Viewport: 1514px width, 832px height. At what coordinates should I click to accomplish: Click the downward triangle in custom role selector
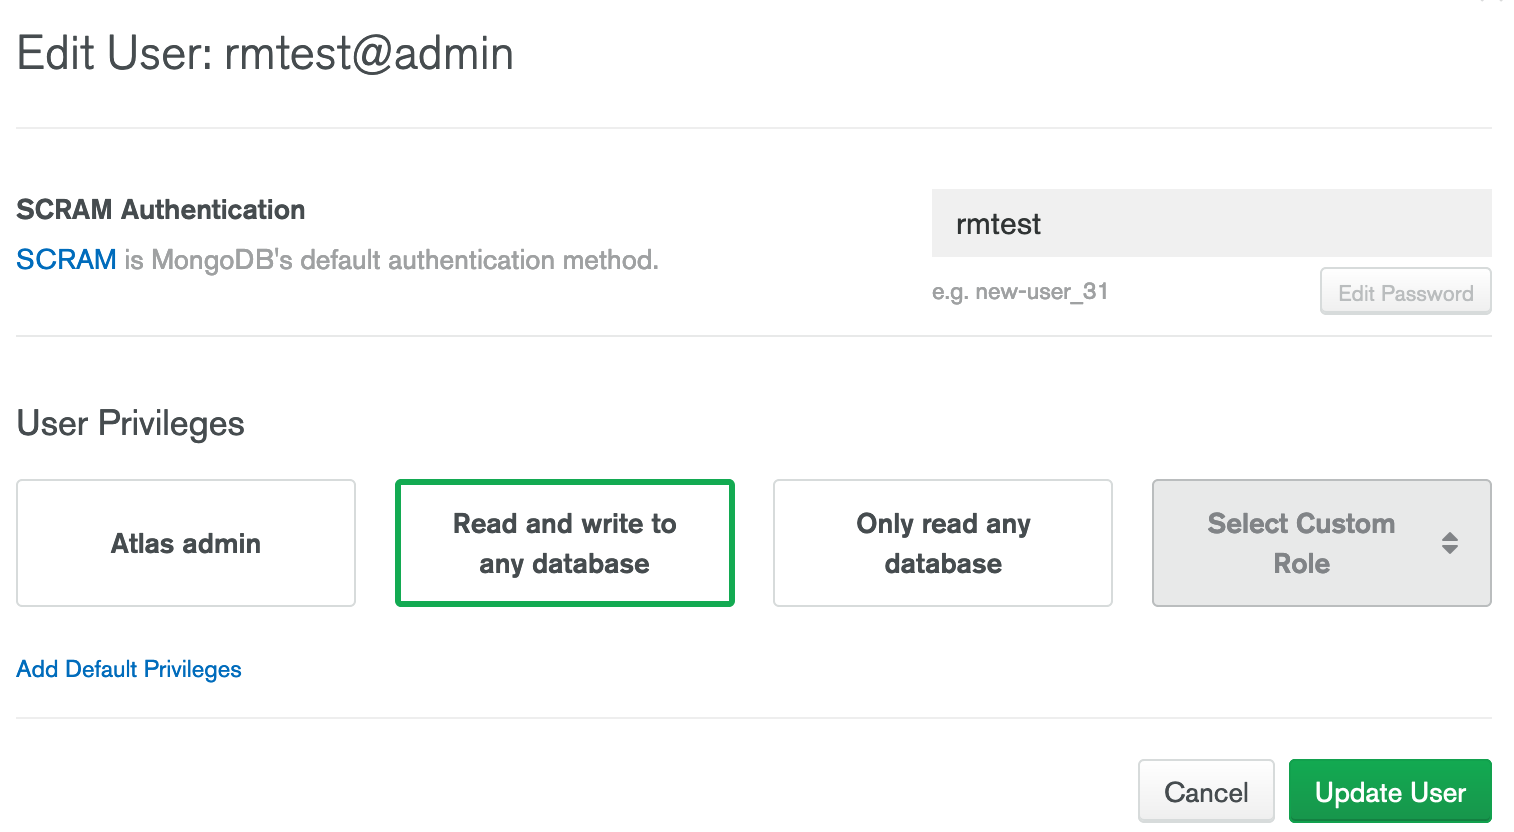pos(1450,550)
